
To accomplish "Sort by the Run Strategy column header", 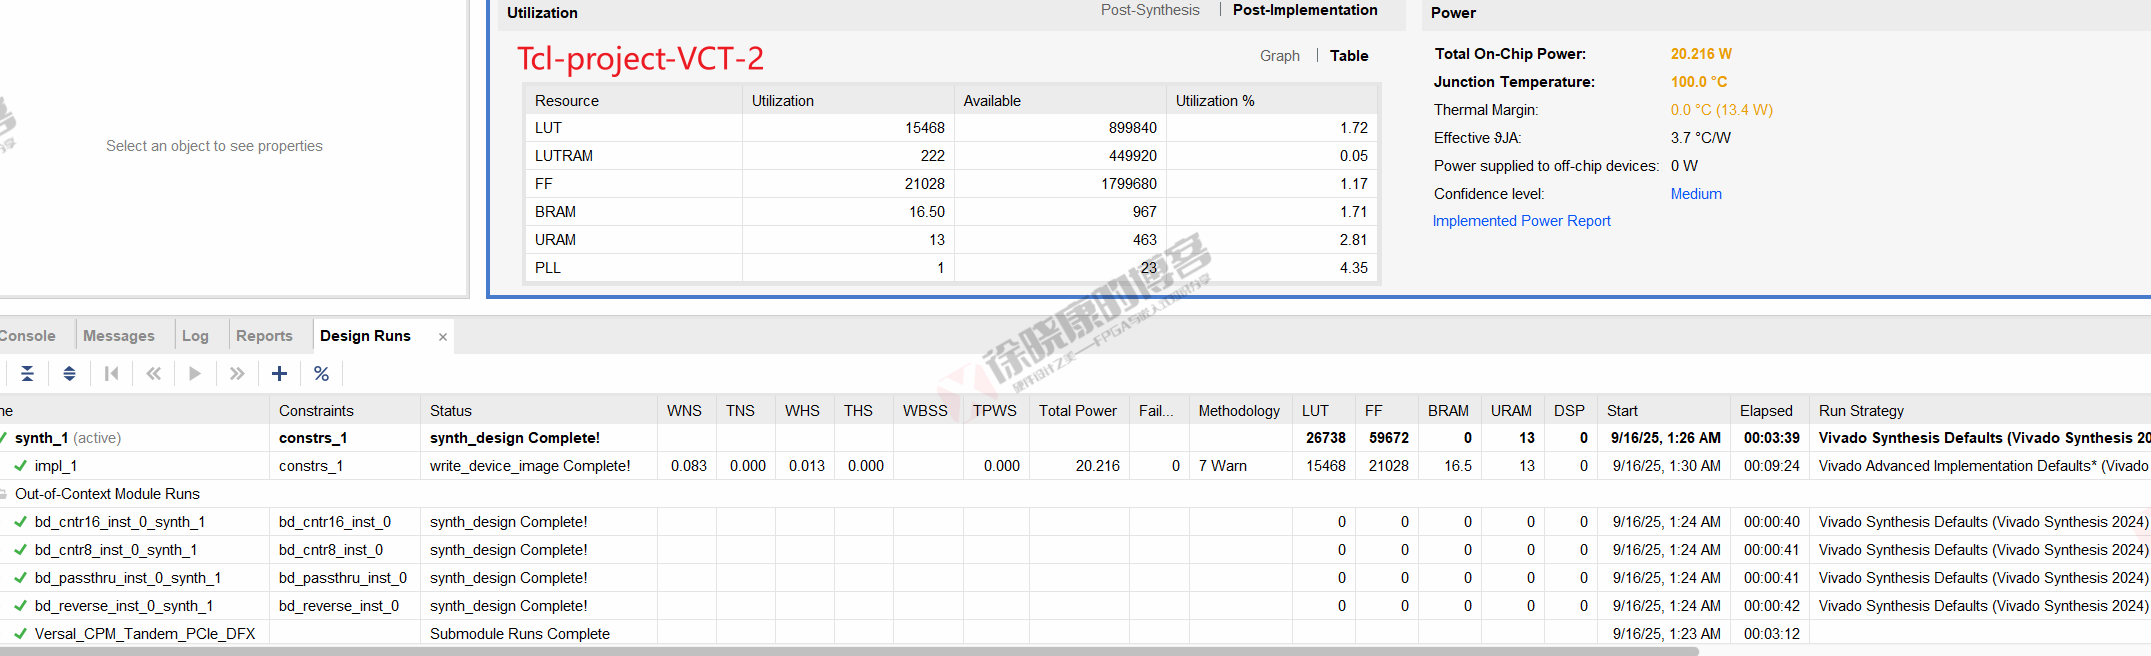I will pos(1980,411).
